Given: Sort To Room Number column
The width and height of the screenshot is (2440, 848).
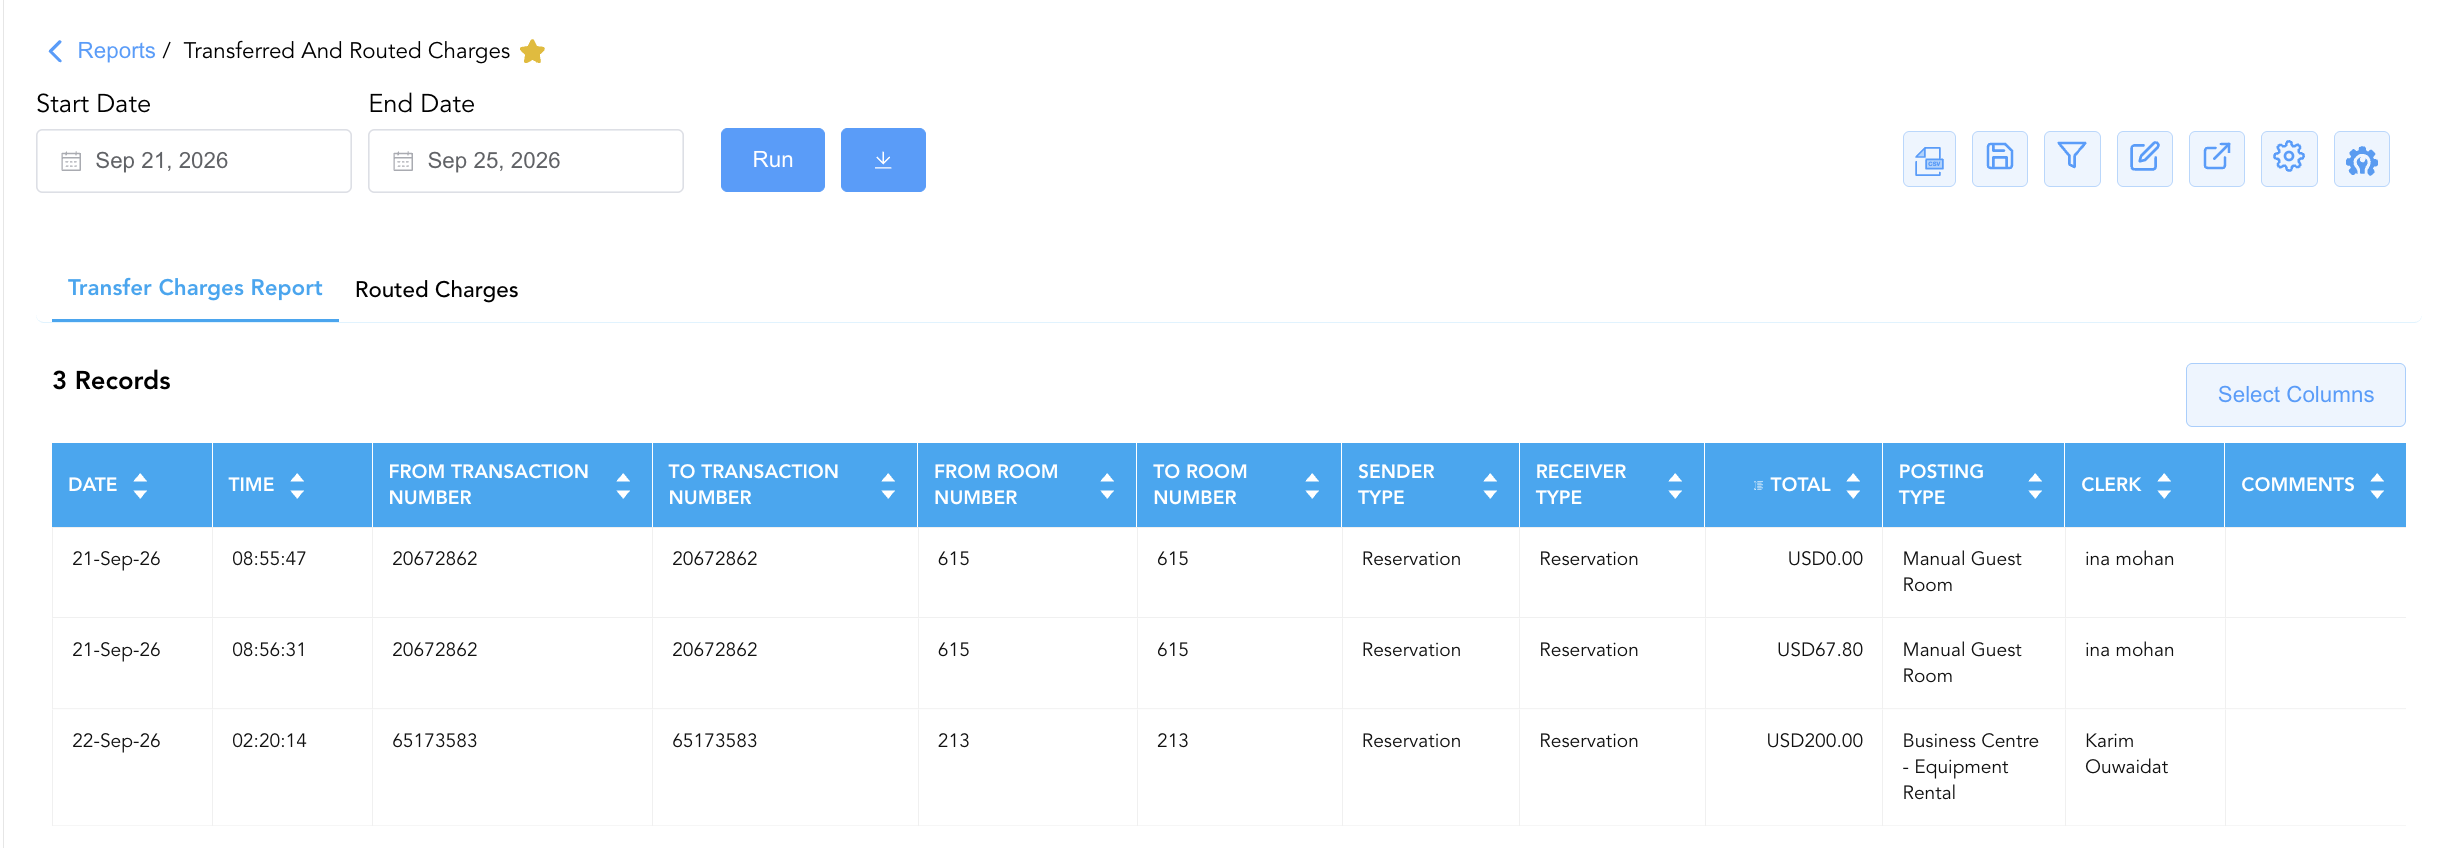Looking at the screenshot, I should click(x=1312, y=485).
